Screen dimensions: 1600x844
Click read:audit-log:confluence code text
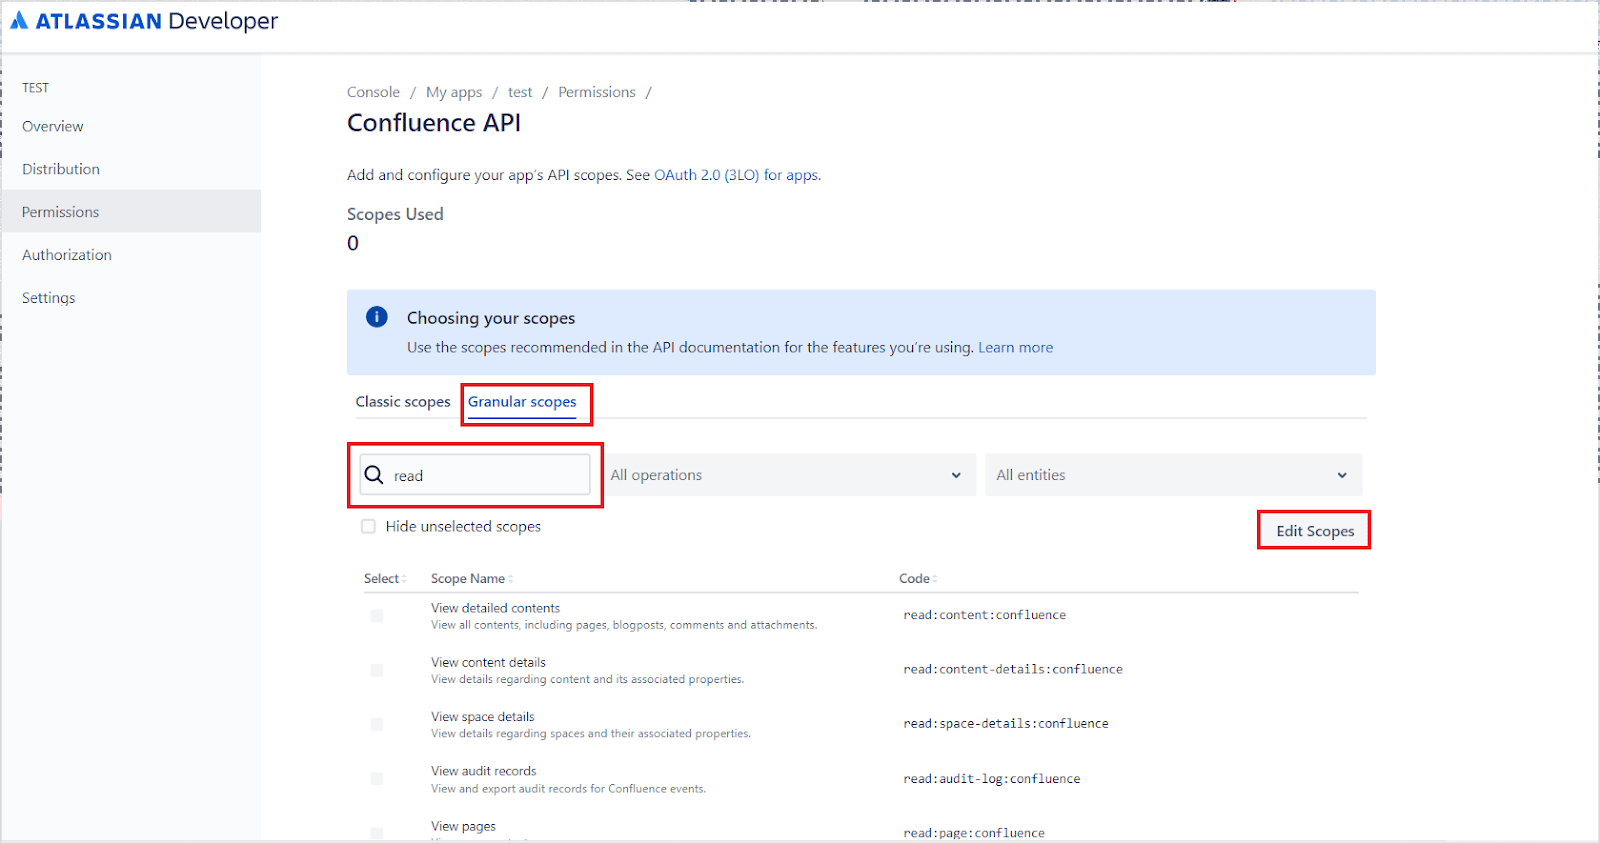(x=992, y=778)
